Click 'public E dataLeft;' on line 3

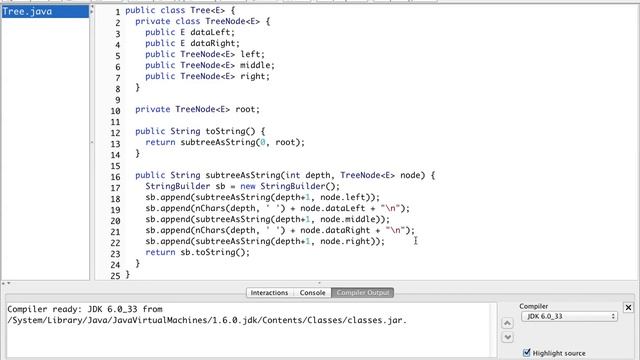click(x=190, y=32)
